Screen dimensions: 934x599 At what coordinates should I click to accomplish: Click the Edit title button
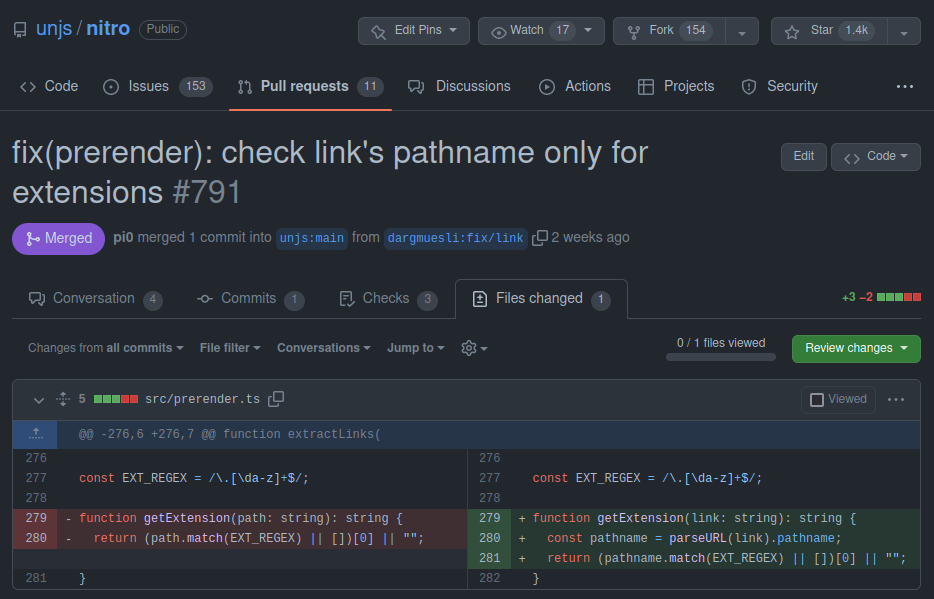pyautogui.click(x=804, y=157)
